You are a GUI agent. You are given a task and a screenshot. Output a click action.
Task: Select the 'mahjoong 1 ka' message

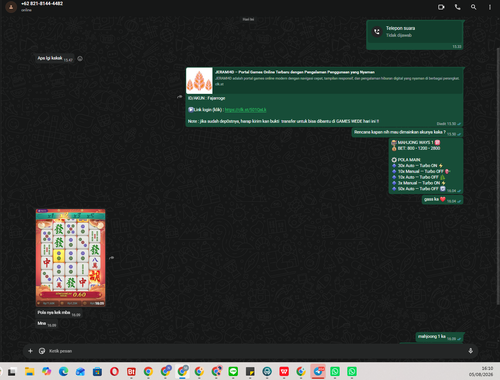click(x=439, y=337)
